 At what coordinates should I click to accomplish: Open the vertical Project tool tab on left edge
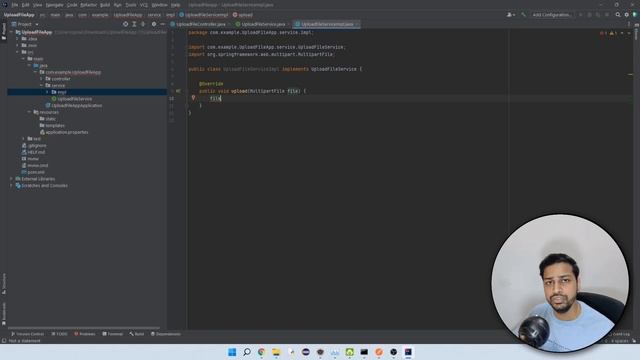[x=4, y=31]
